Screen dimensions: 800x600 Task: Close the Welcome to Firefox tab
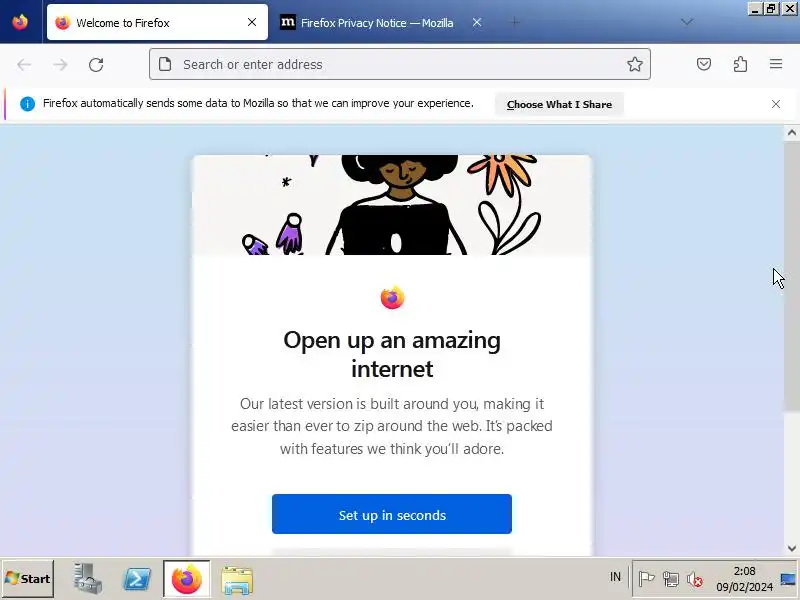pos(252,22)
